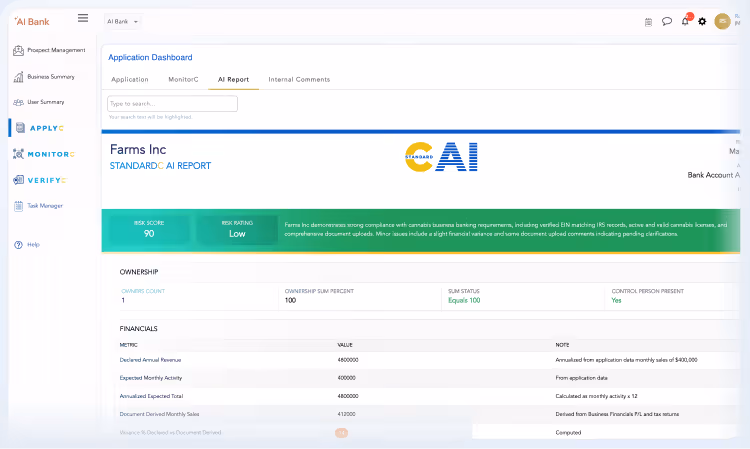Focus the 'Type to search' field
750x449 pixels.
(x=172, y=104)
